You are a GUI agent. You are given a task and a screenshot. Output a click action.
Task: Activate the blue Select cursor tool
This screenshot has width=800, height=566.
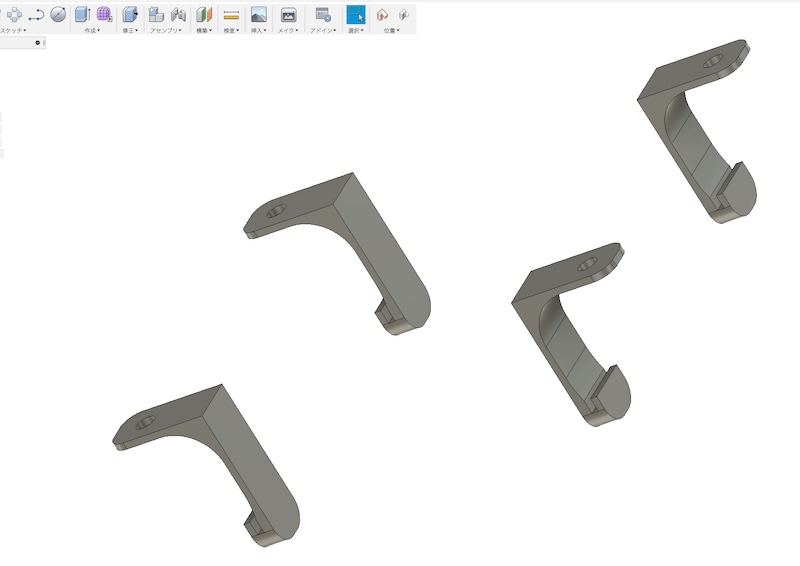(356, 14)
